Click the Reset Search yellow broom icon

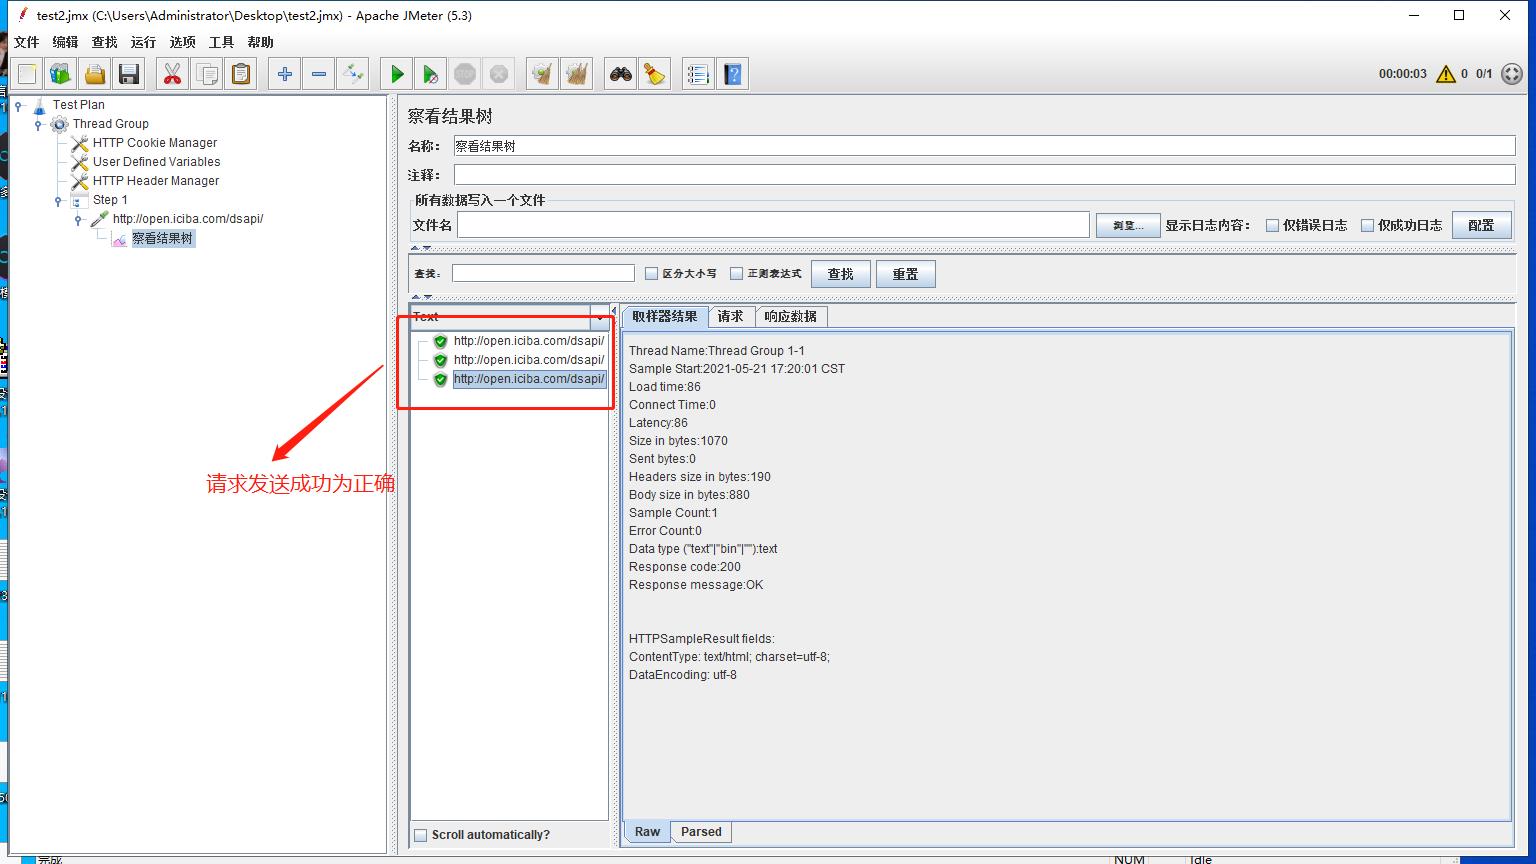(655, 74)
